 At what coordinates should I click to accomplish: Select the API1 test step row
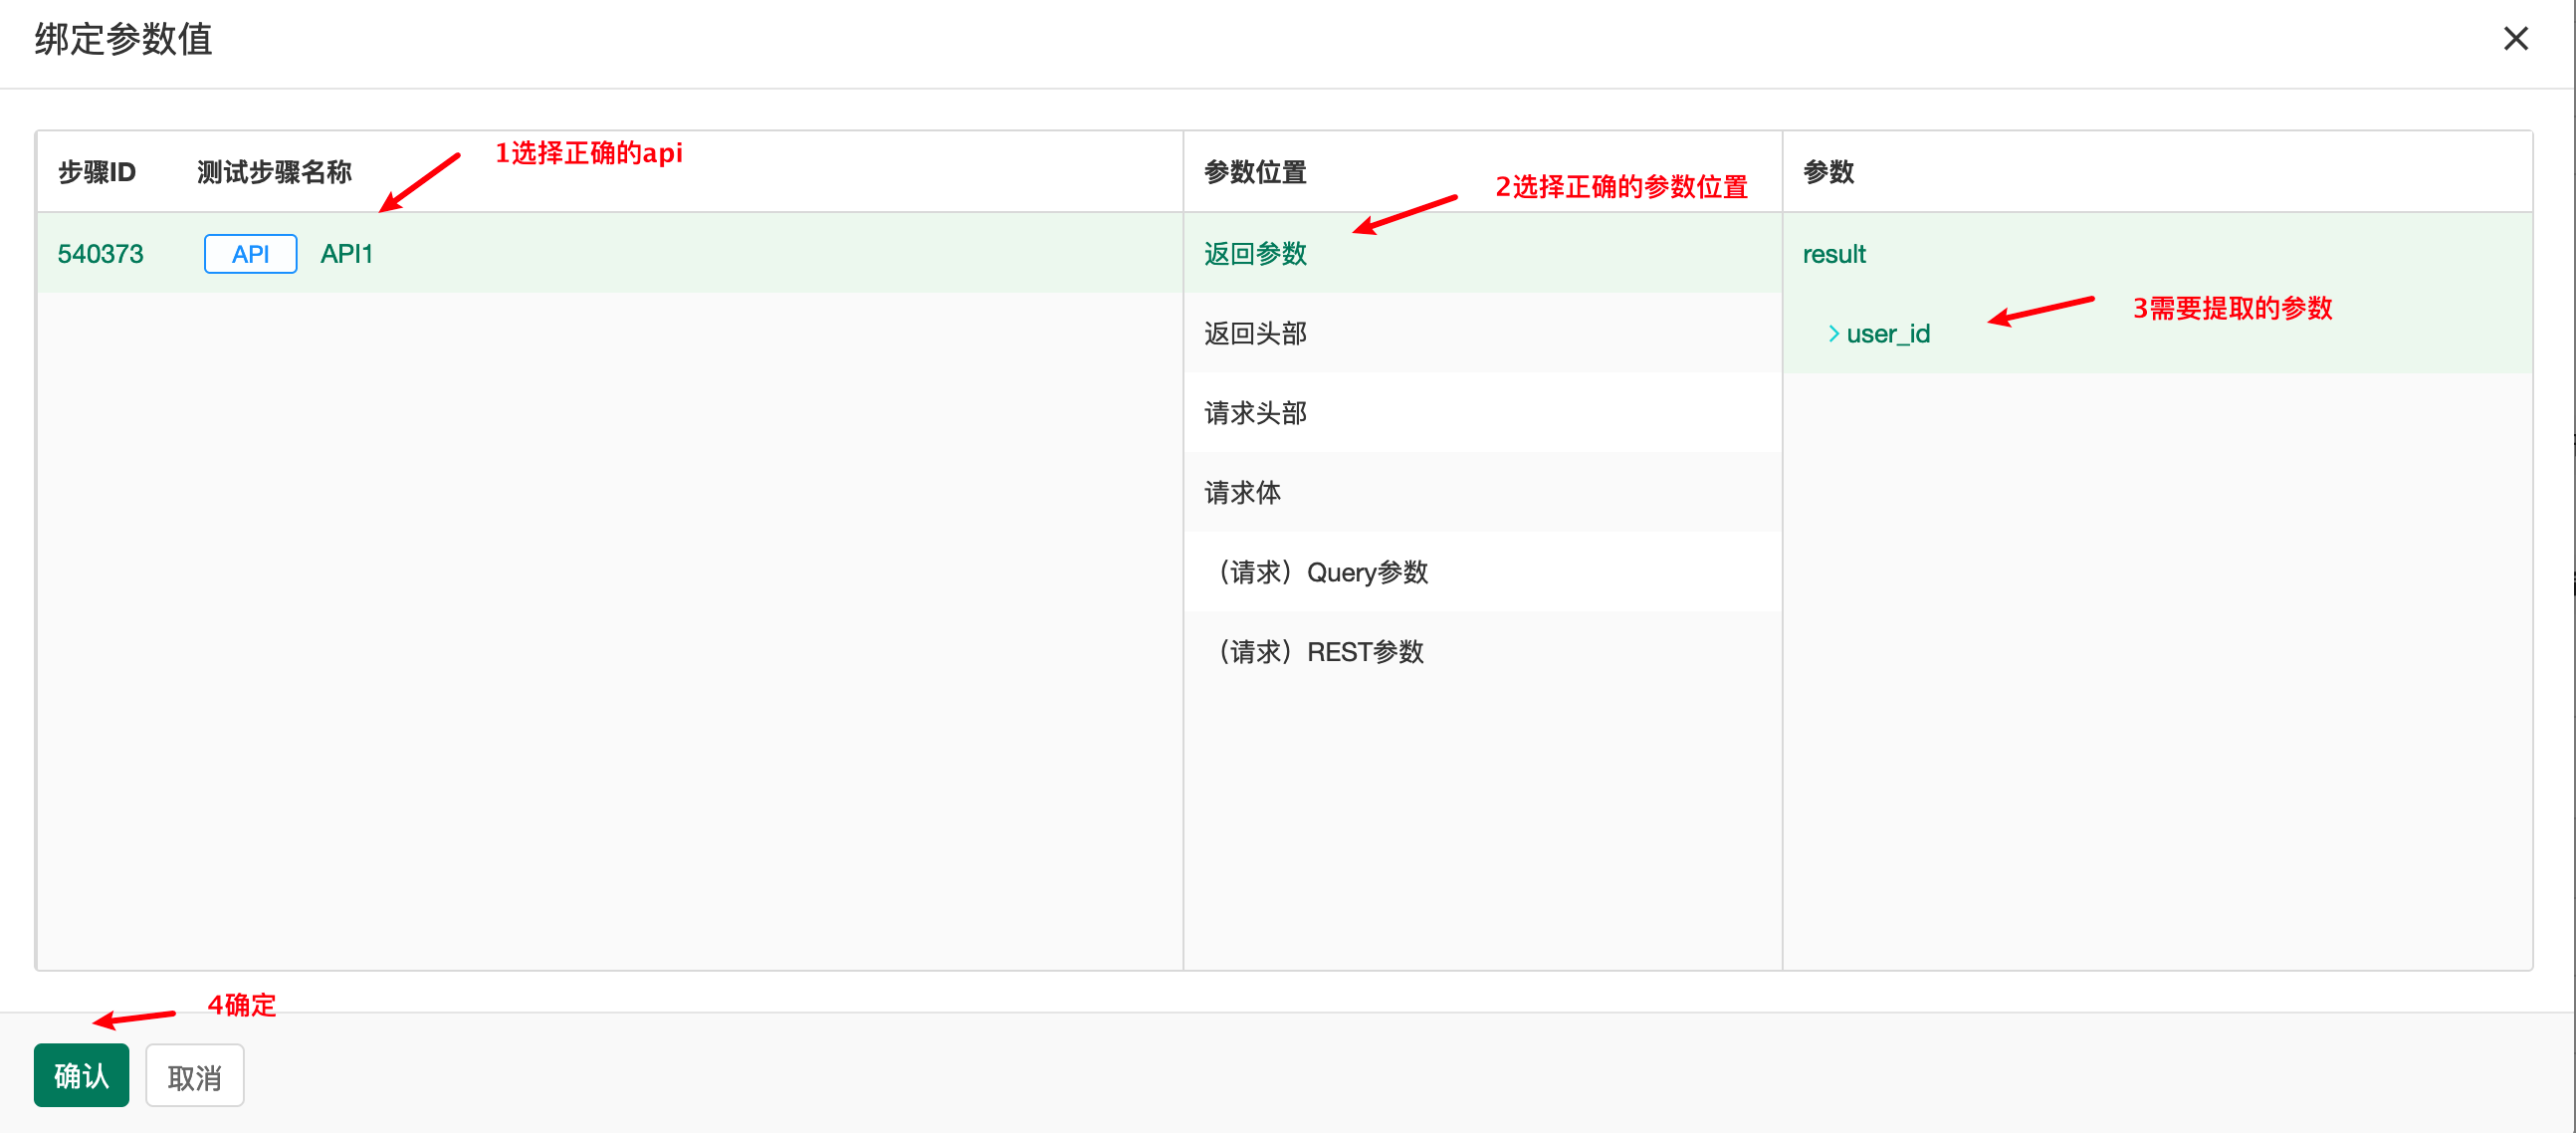pyautogui.click(x=346, y=254)
